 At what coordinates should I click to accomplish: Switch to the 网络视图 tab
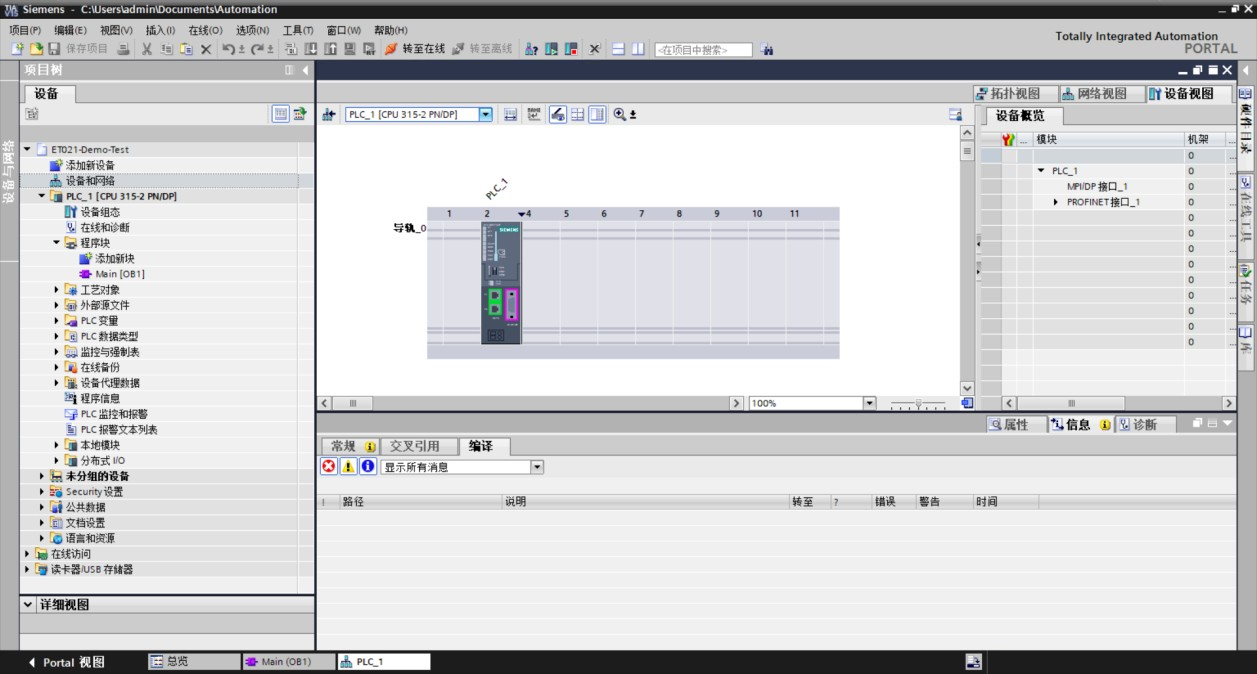(x=1094, y=94)
